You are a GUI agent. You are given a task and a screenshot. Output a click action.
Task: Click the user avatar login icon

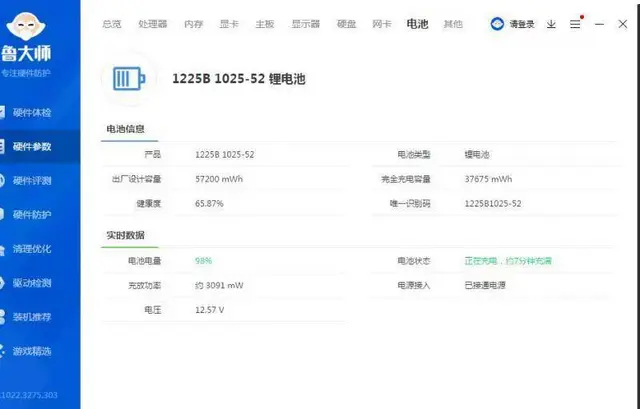tap(497, 24)
